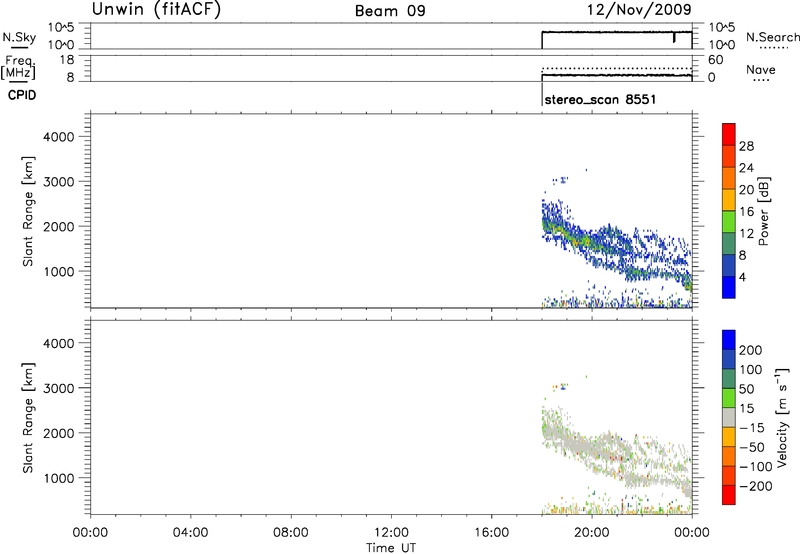
Task: Click the '12:00' time tick label
Action: [391, 533]
